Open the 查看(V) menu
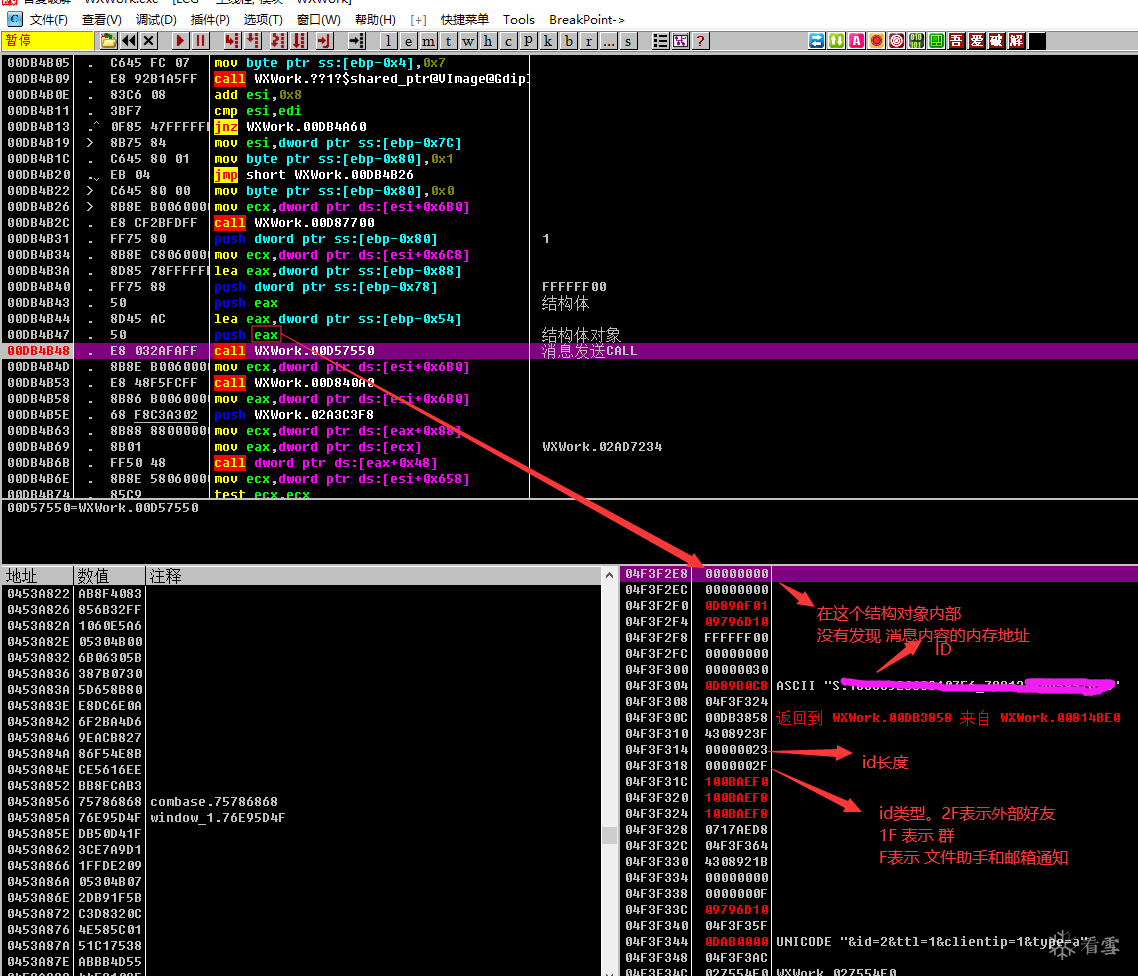Image resolution: width=1138 pixels, height=976 pixels. point(102,20)
